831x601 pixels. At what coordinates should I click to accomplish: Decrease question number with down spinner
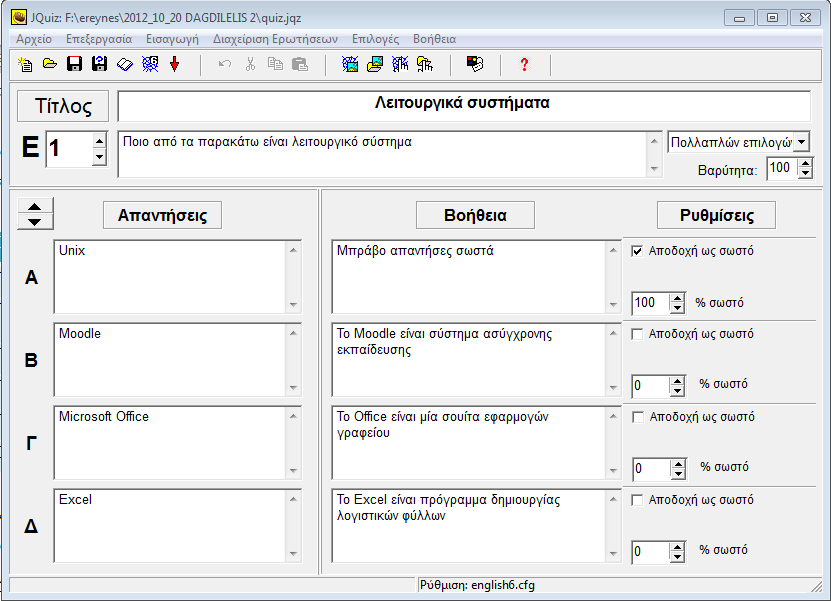[x=99, y=157]
